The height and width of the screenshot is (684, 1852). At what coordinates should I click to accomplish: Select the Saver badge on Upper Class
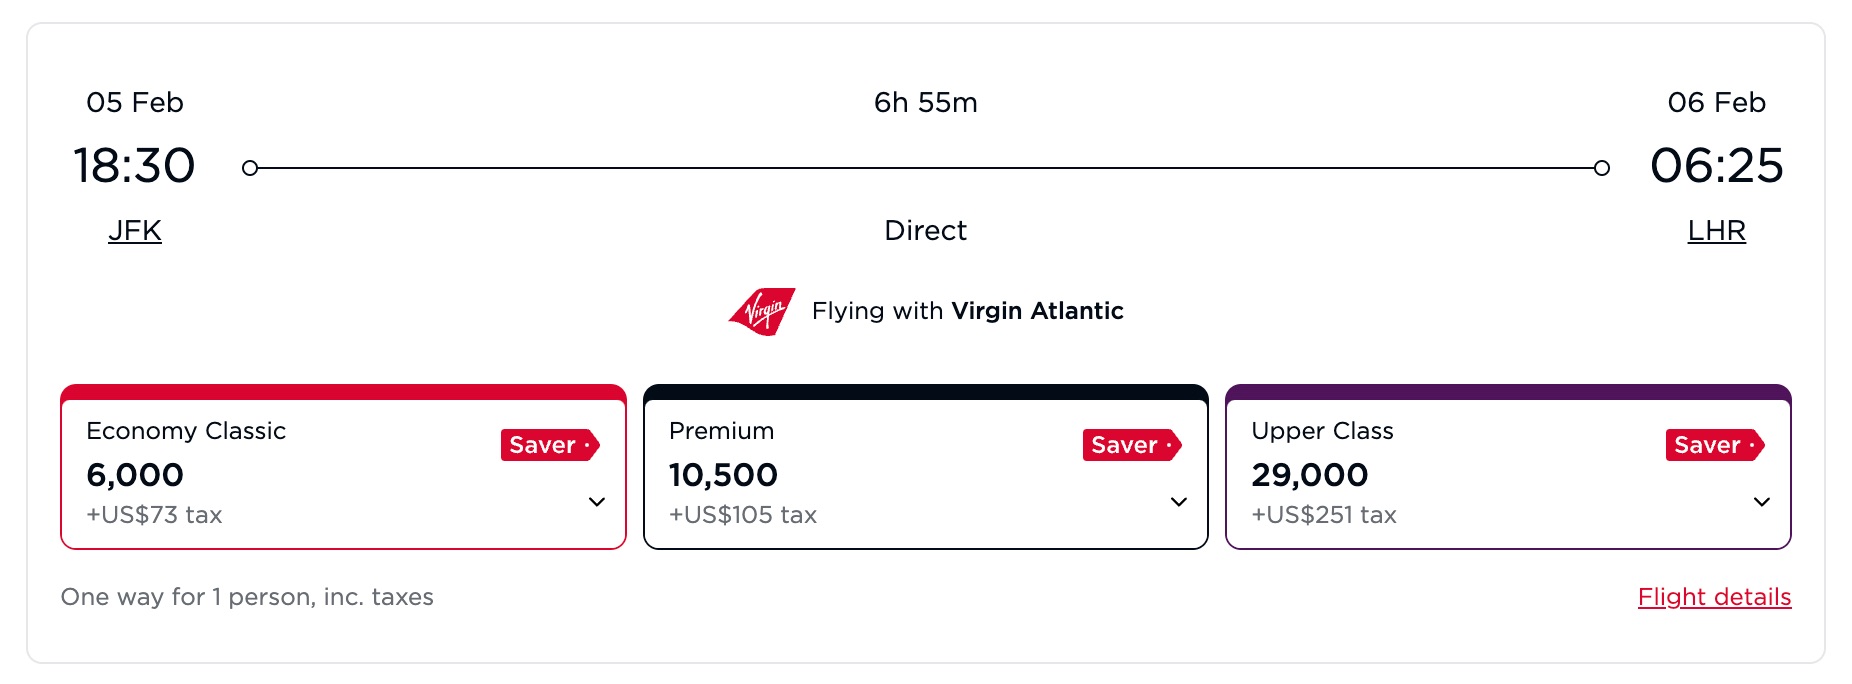coord(1714,446)
